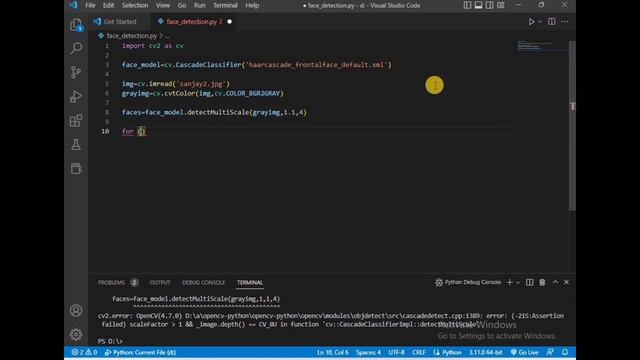The height and width of the screenshot is (360, 640).
Task: Click the VS Code logo in title bar
Action: pyautogui.click(x=73, y=5)
